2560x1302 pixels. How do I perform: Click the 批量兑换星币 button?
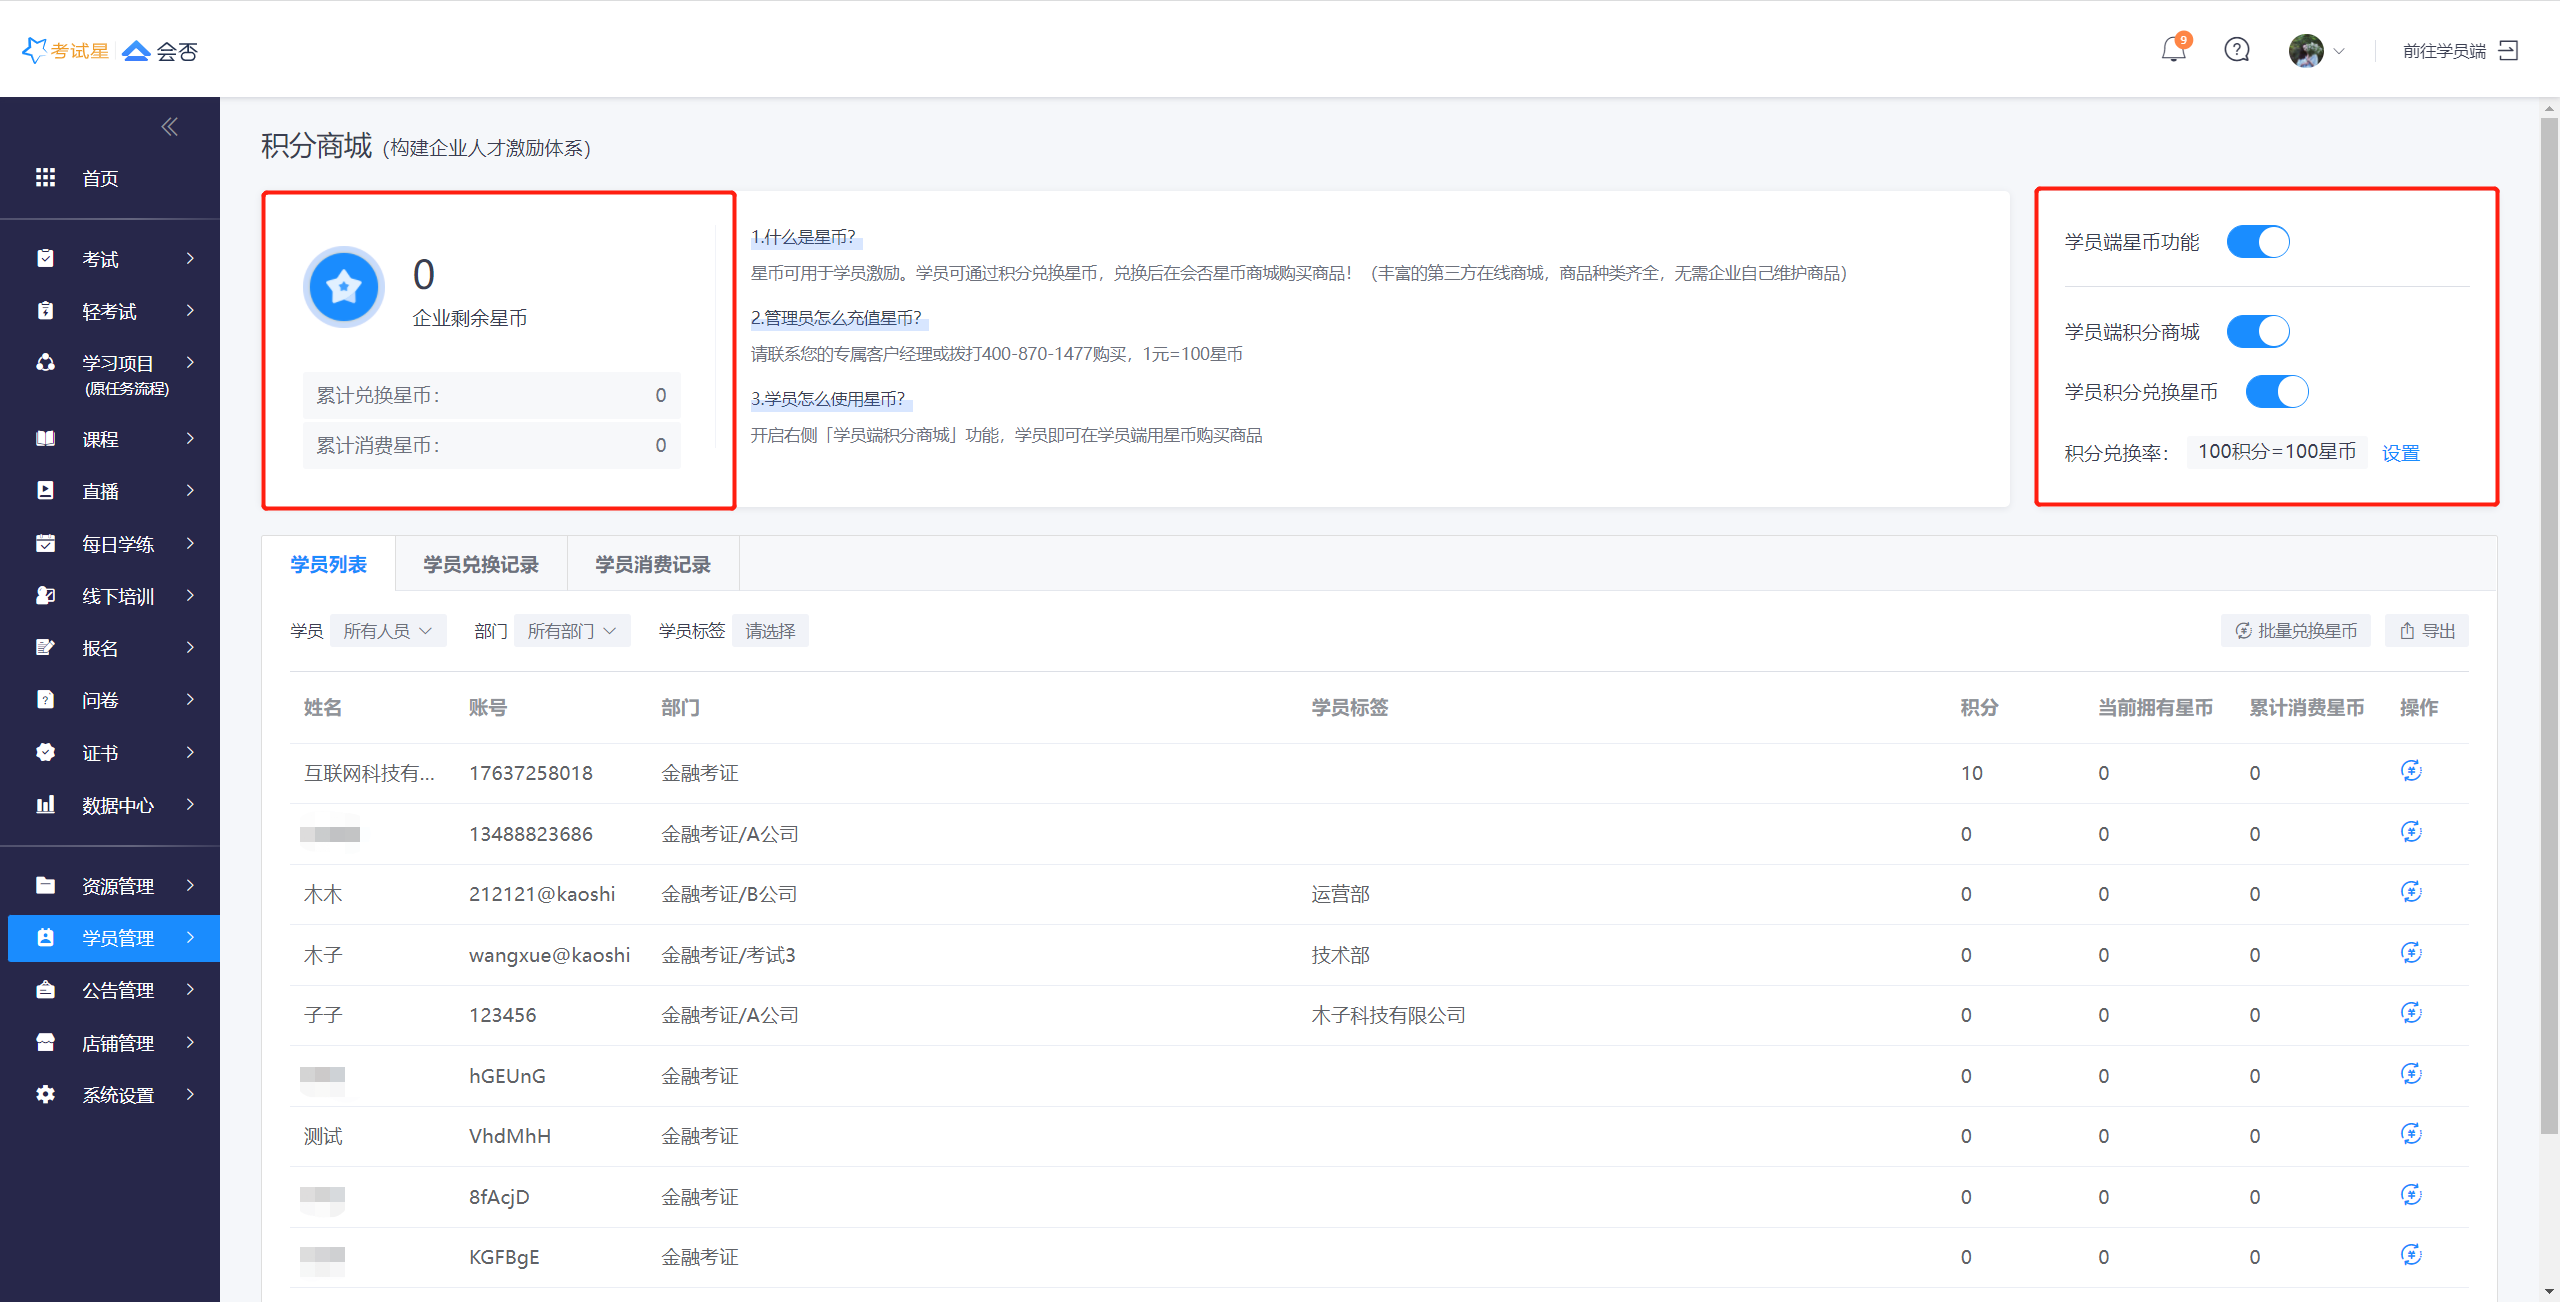pyautogui.click(x=2296, y=631)
